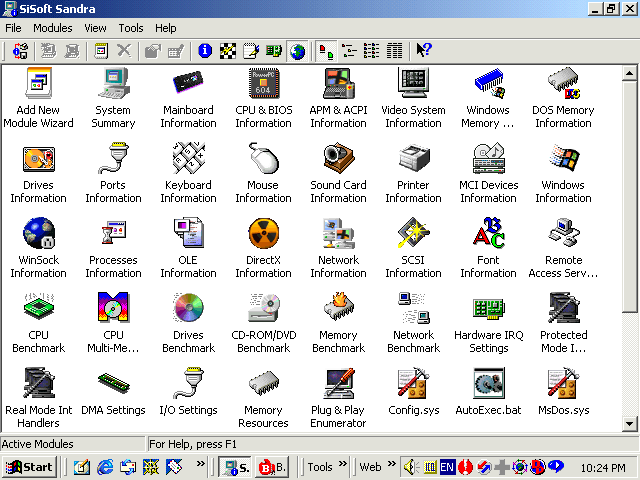
Task: Run the Memory Benchmark module
Action: click(338, 323)
